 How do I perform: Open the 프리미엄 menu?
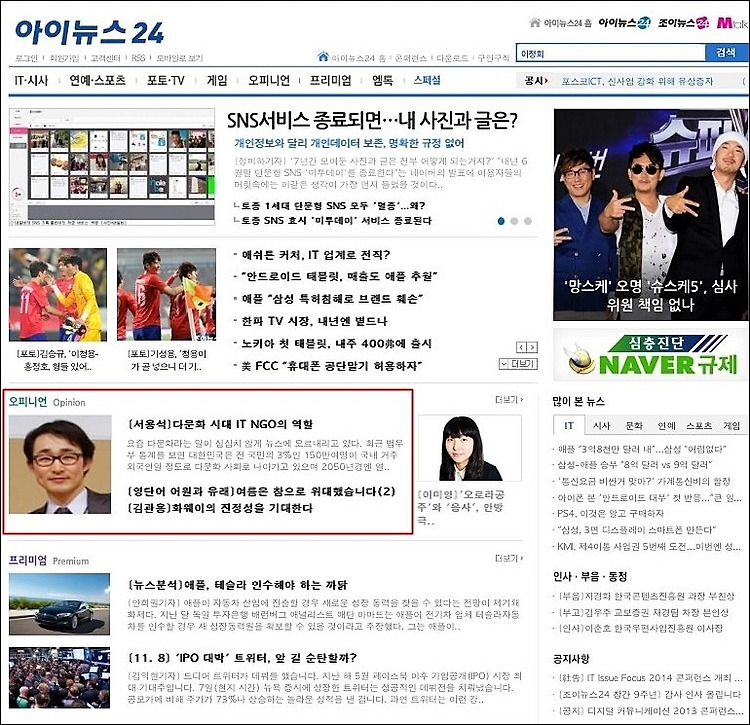(x=331, y=80)
